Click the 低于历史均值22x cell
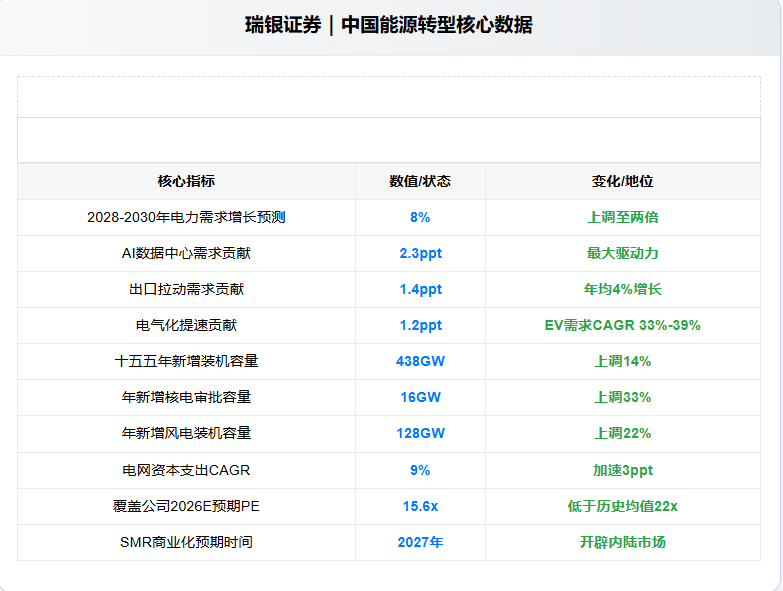The height and width of the screenshot is (591, 783). [x=623, y=506]
